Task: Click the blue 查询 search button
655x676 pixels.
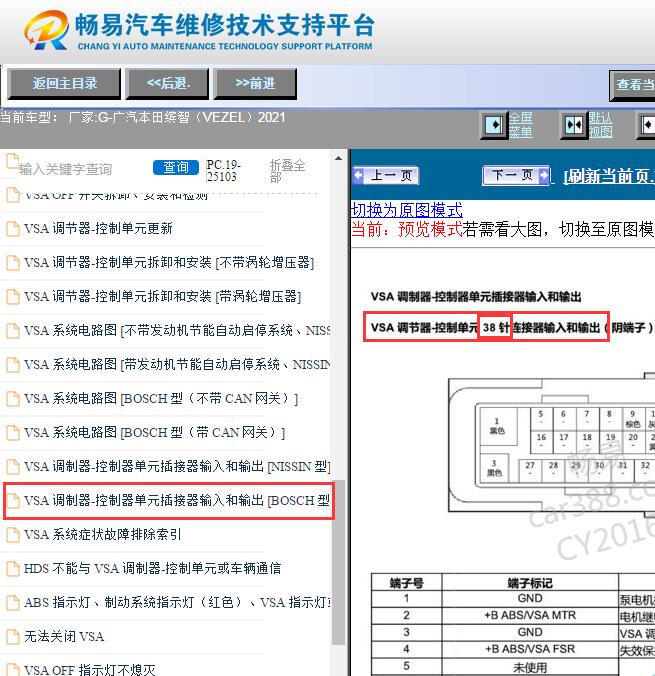Action: pyautogui.click(x=176, y=167)
